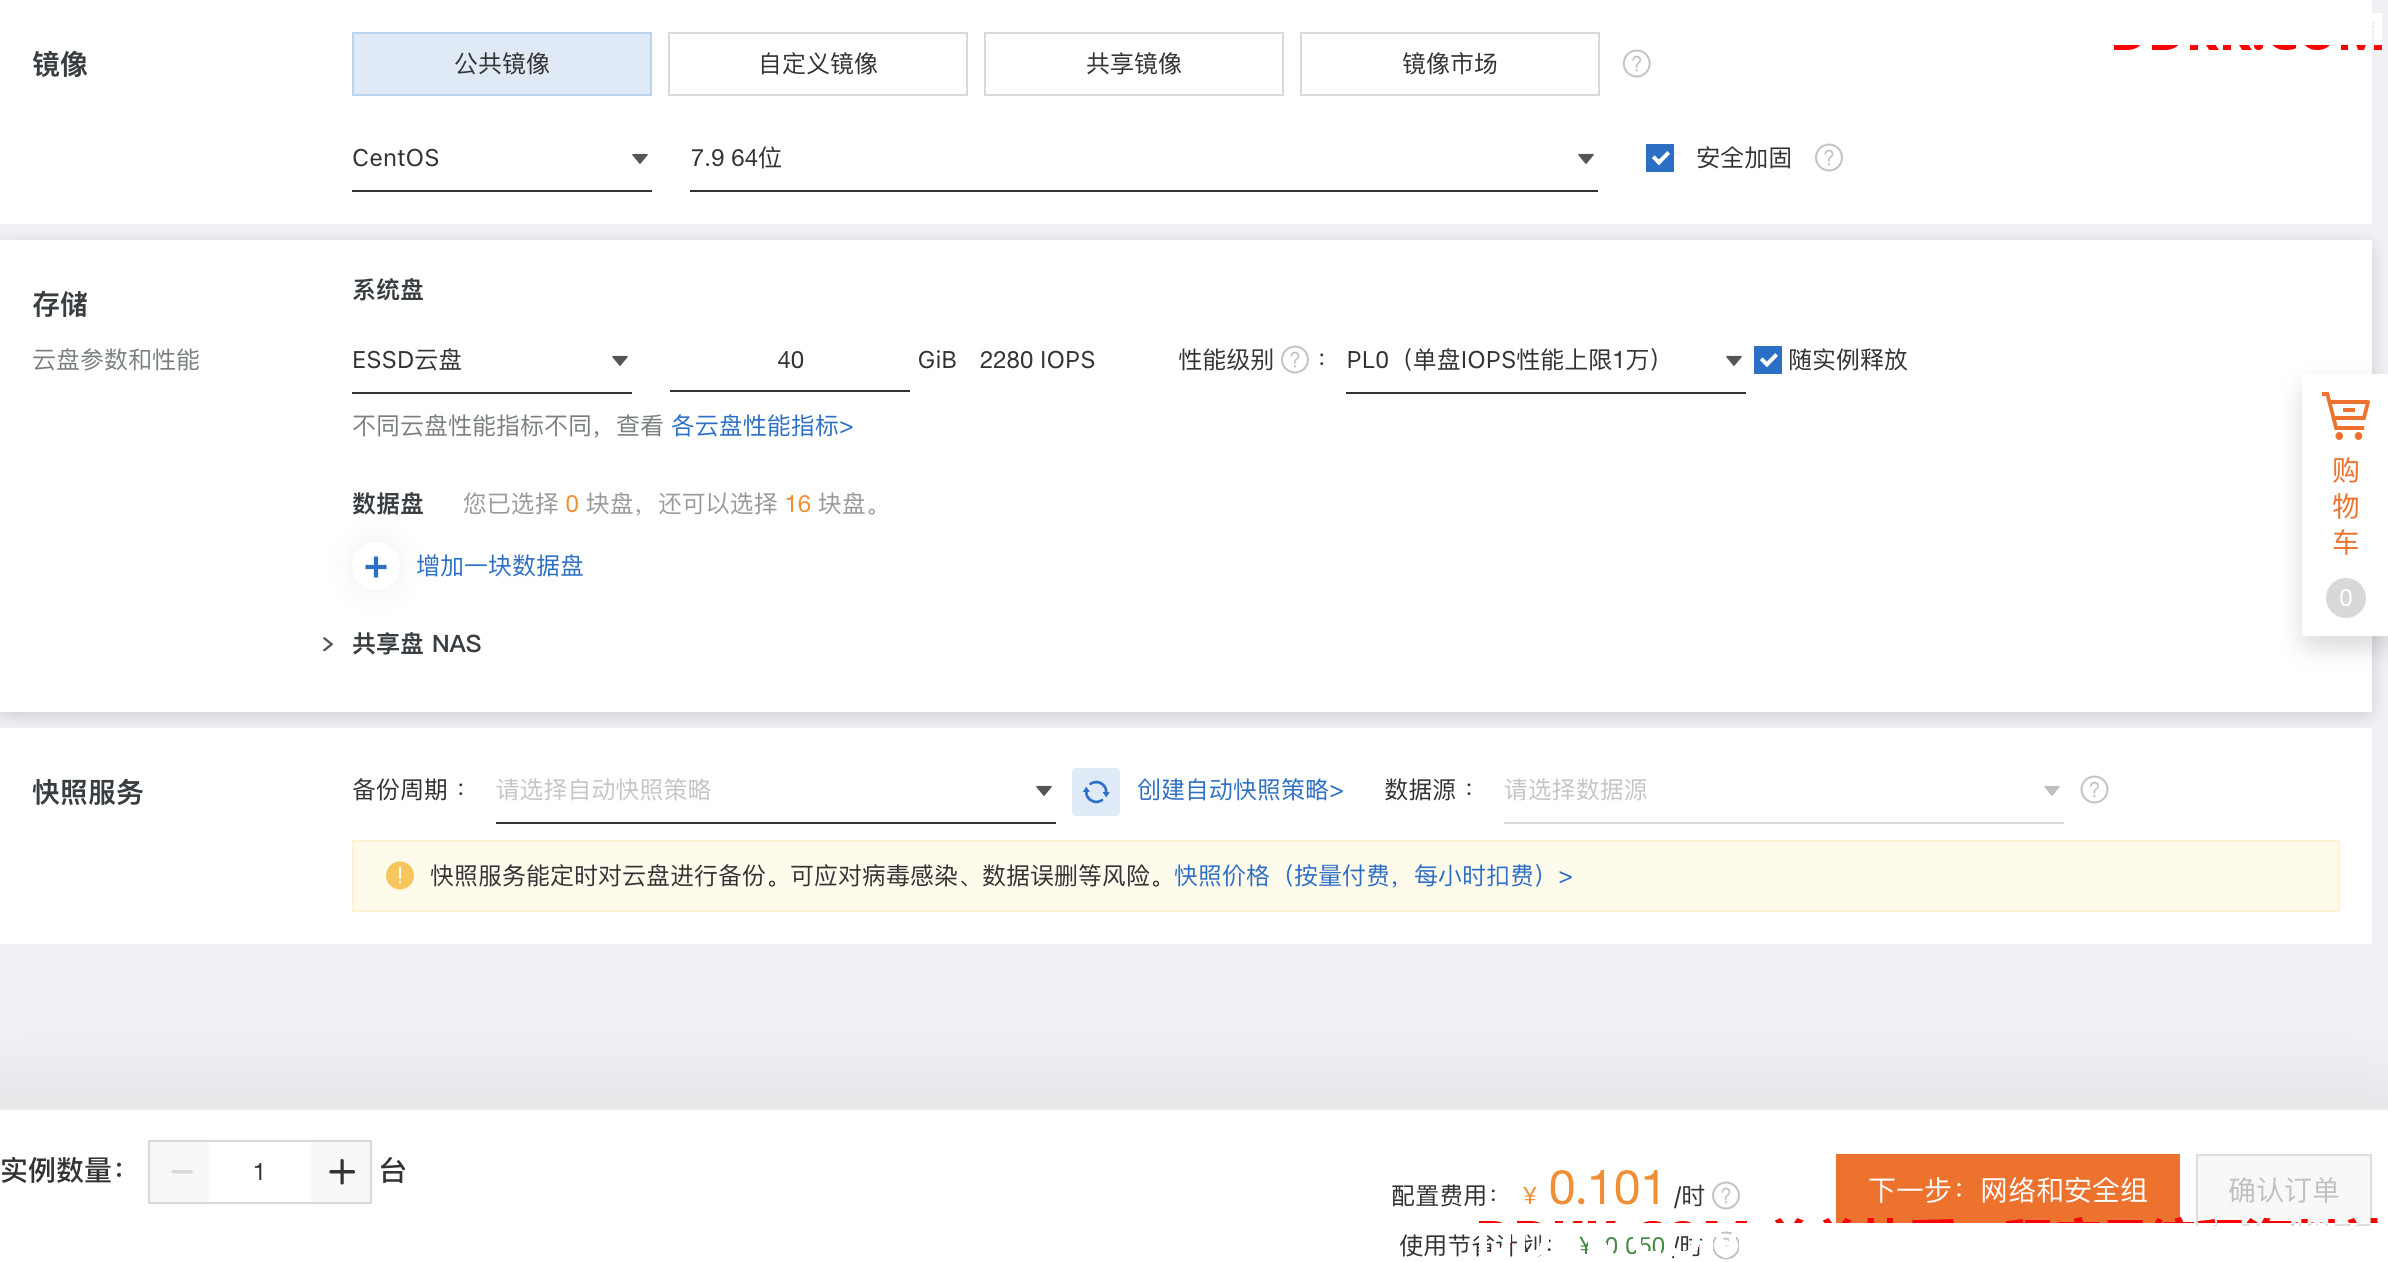Open the 请选择数据源 dropdown
2388x1262 pixels.
[1783, 791]
